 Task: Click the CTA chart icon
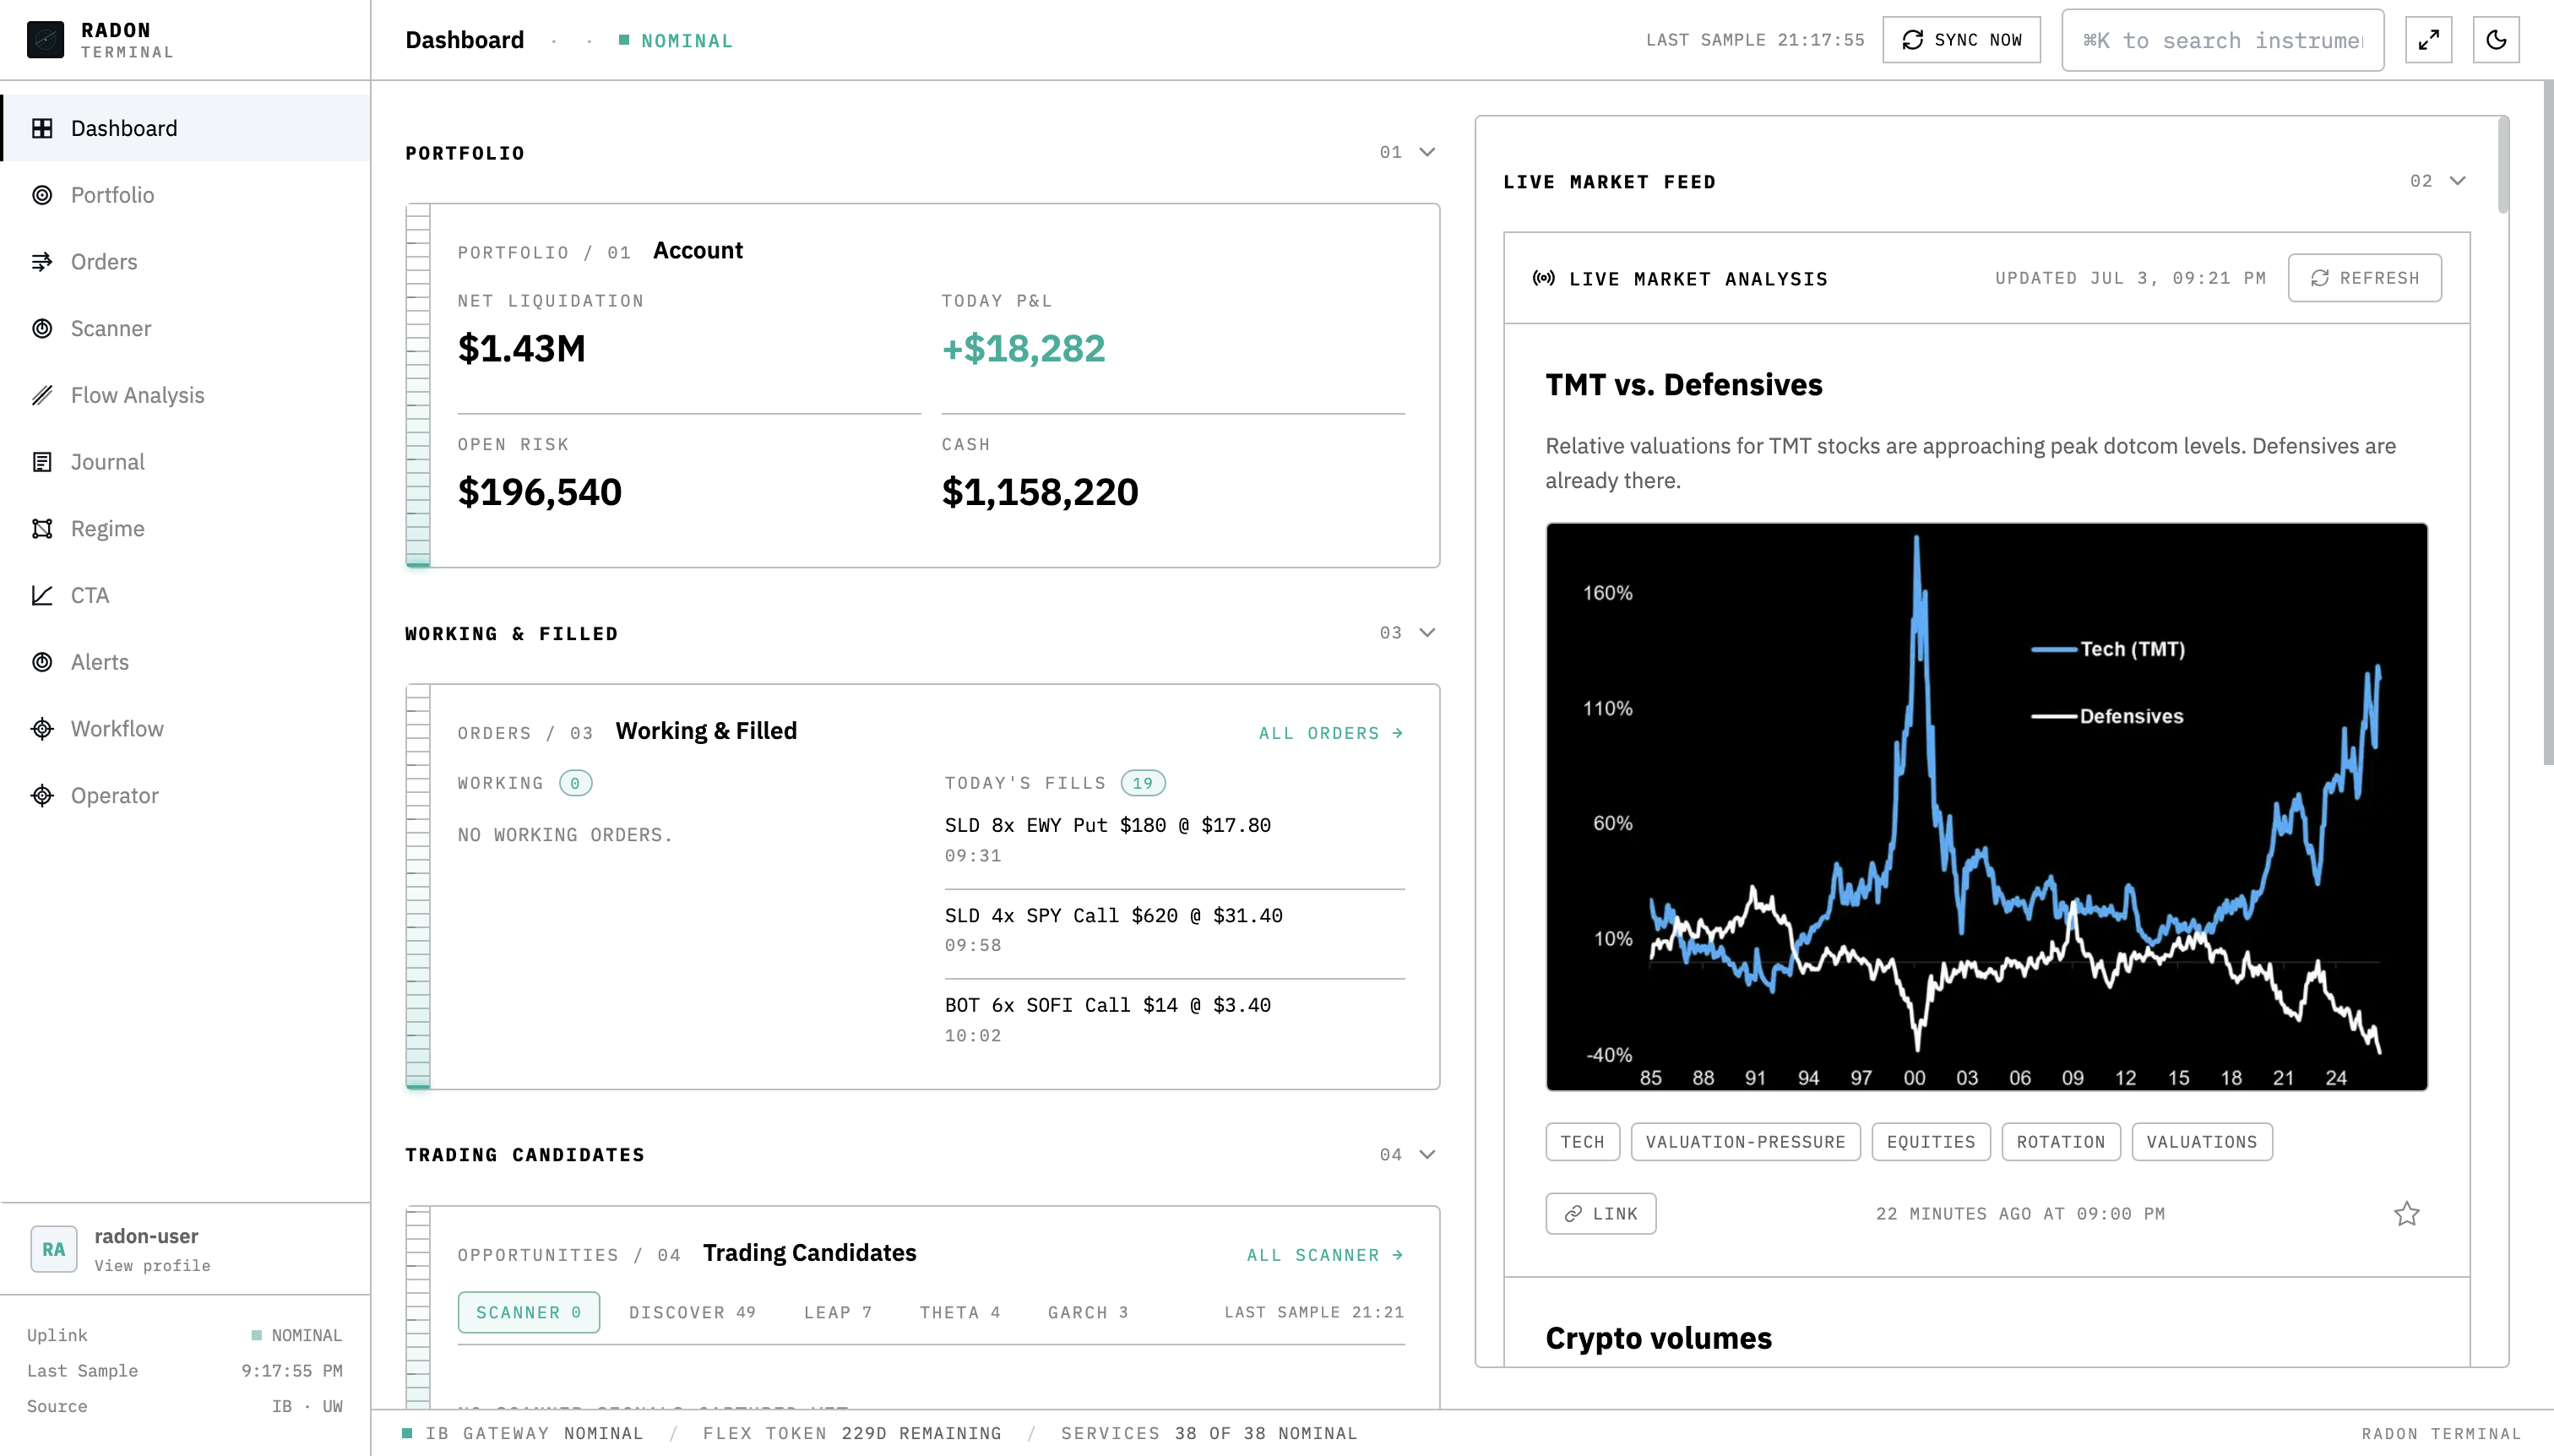tap(42, 595)
